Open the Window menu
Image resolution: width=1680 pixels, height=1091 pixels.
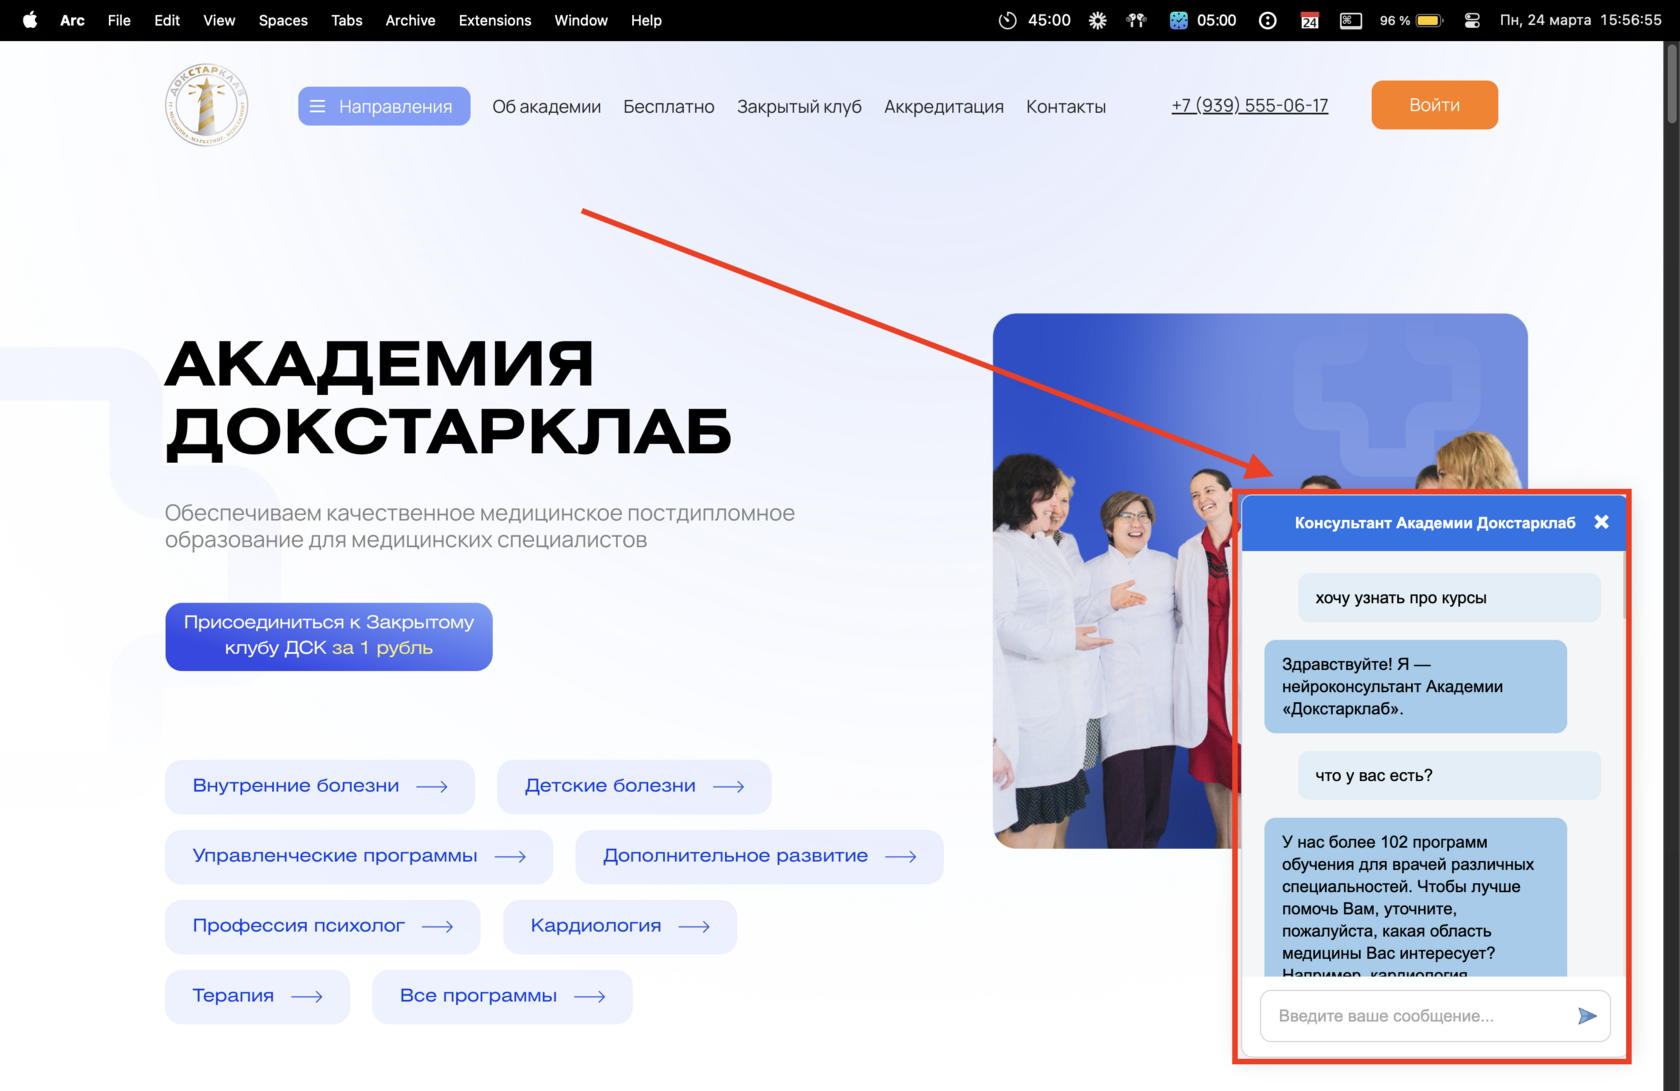tap(581, 20)
